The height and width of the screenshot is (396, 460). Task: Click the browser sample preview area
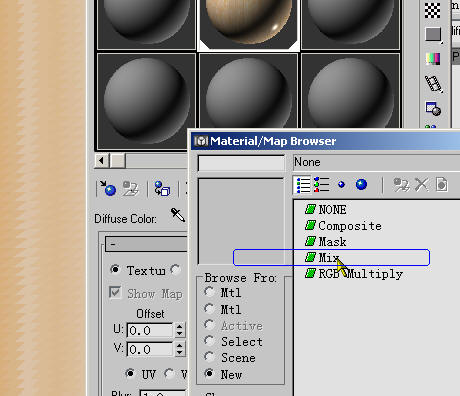(241, 221)
